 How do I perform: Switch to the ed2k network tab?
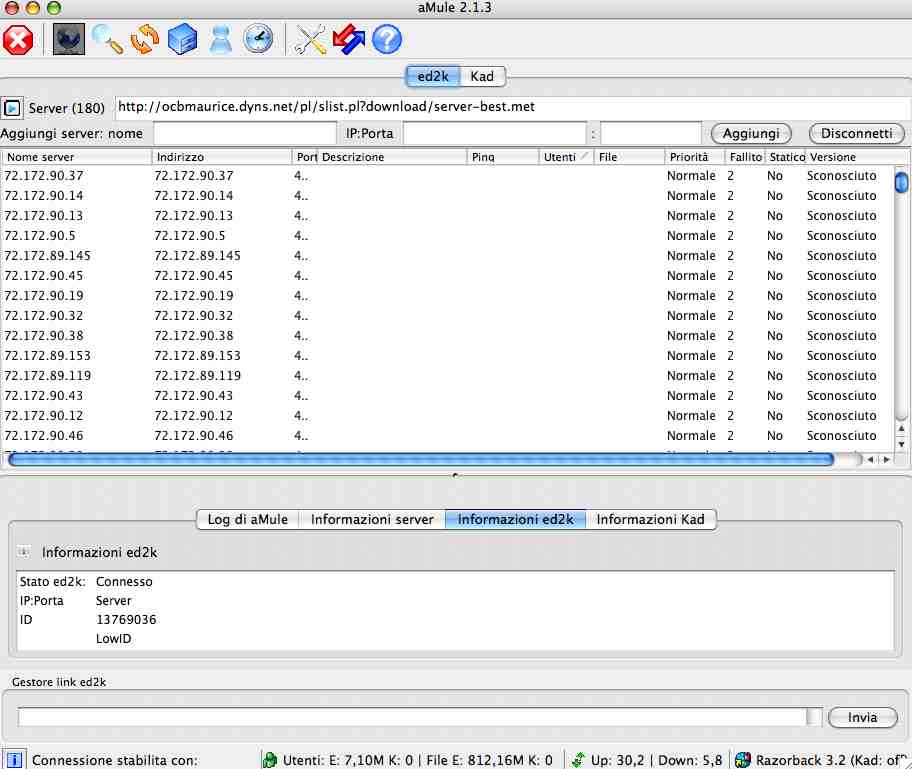point(433,76)
